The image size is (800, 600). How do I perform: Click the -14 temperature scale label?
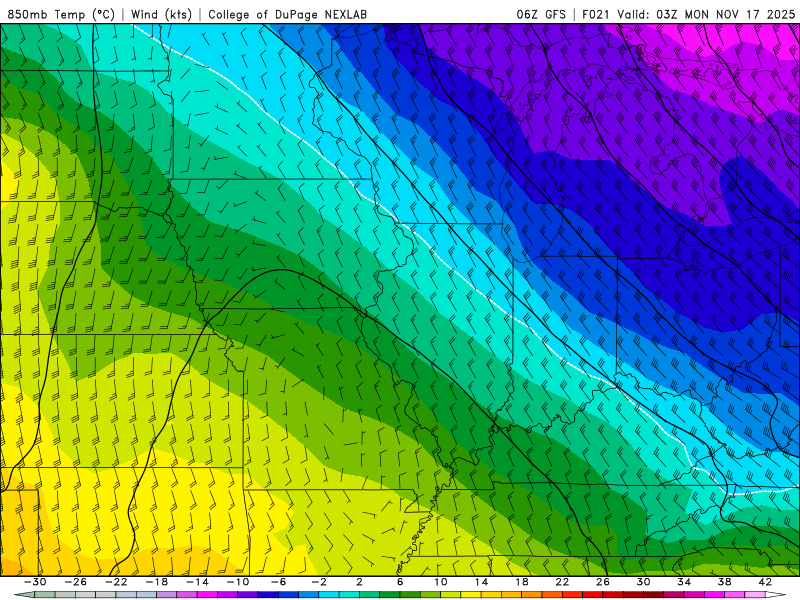pyautogui.click(x=197, y=582)
